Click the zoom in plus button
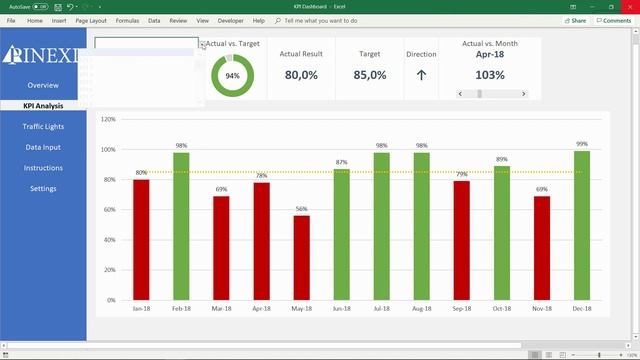This screenshot has width=640, height=360. point(621,355)
